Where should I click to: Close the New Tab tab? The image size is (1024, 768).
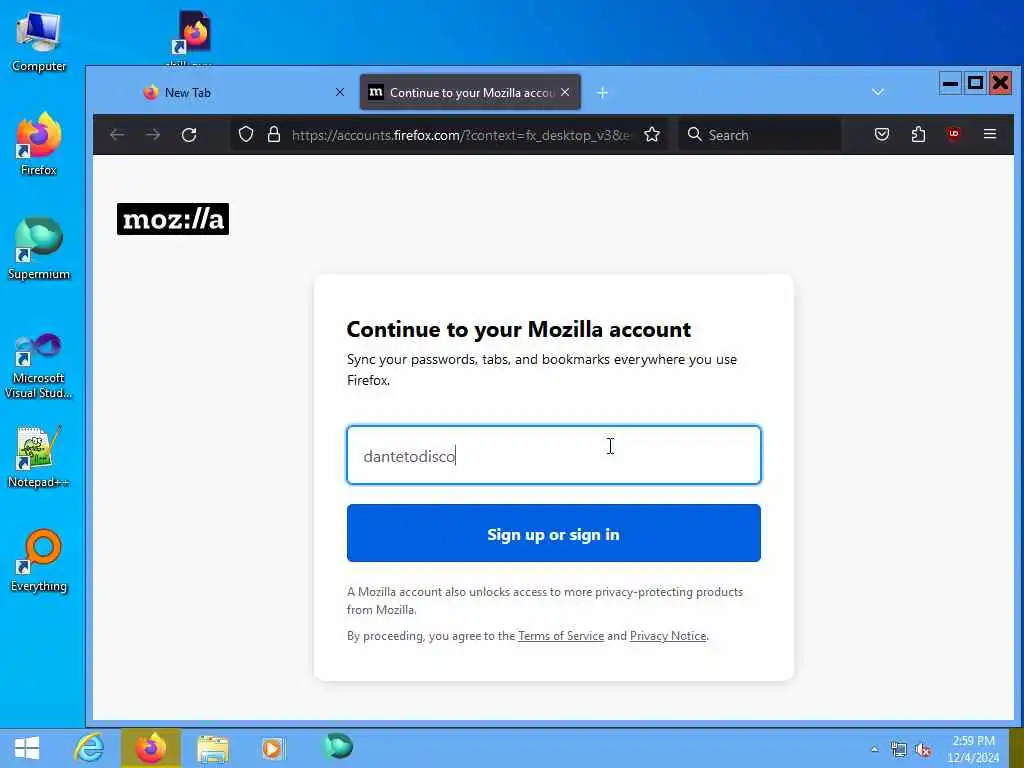[340, 92]
